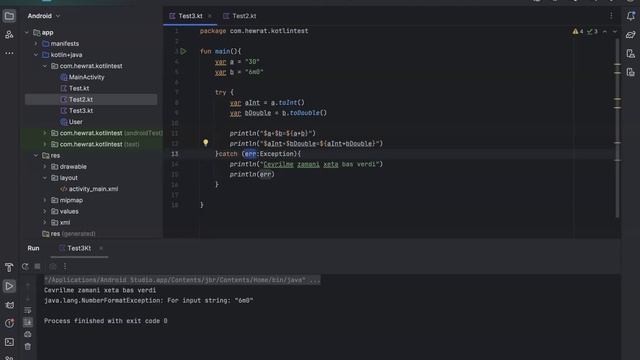Click the run gutter arrow beside fun main
640x360 pixels.
pyautogui.click(x=183, y=51)
